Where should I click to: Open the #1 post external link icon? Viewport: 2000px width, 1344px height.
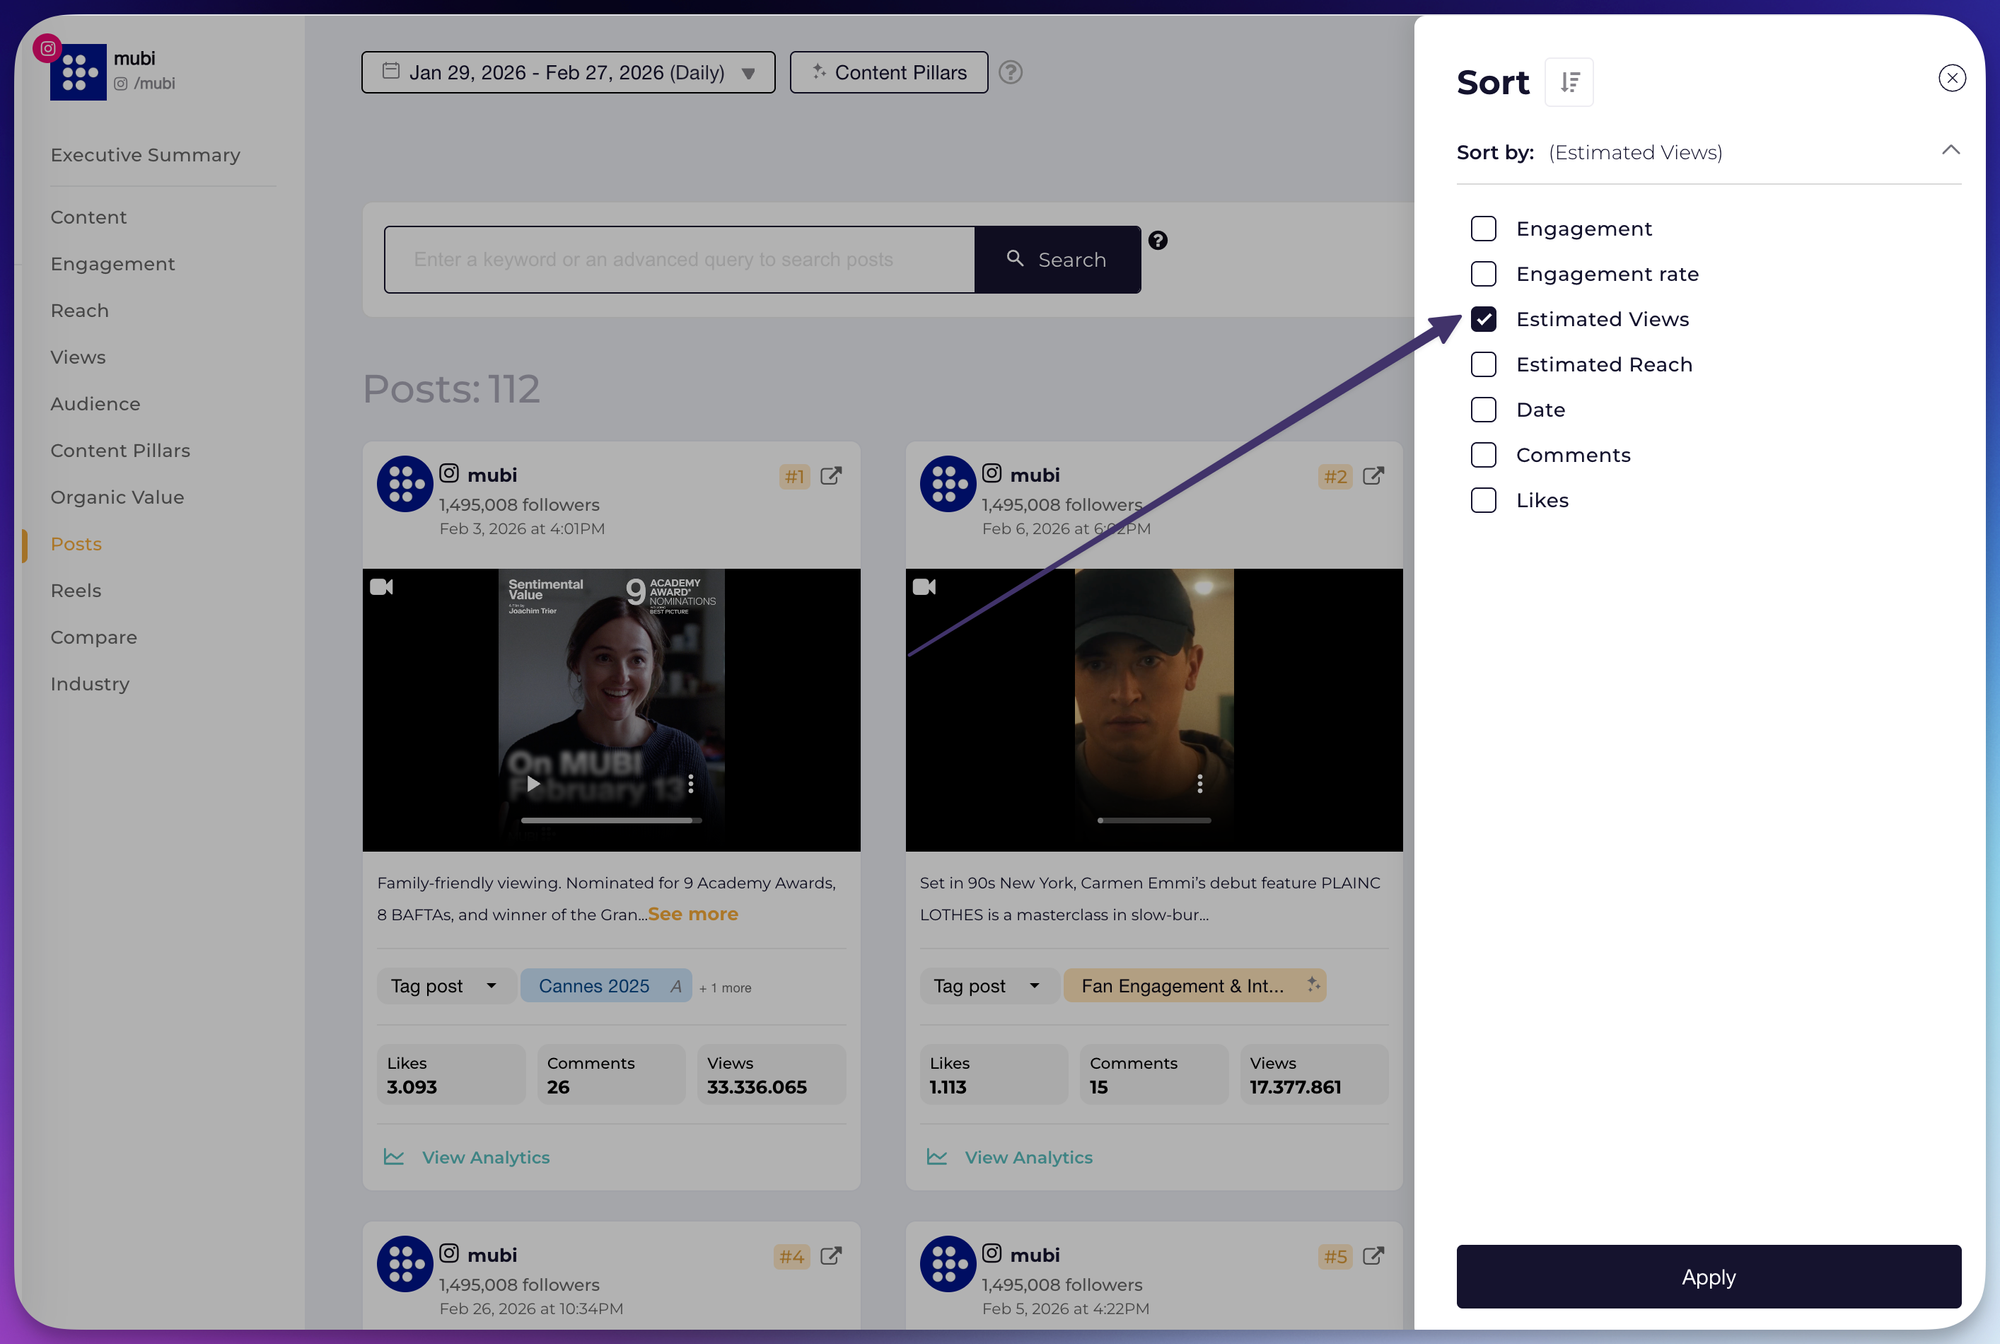click(831, 476)
